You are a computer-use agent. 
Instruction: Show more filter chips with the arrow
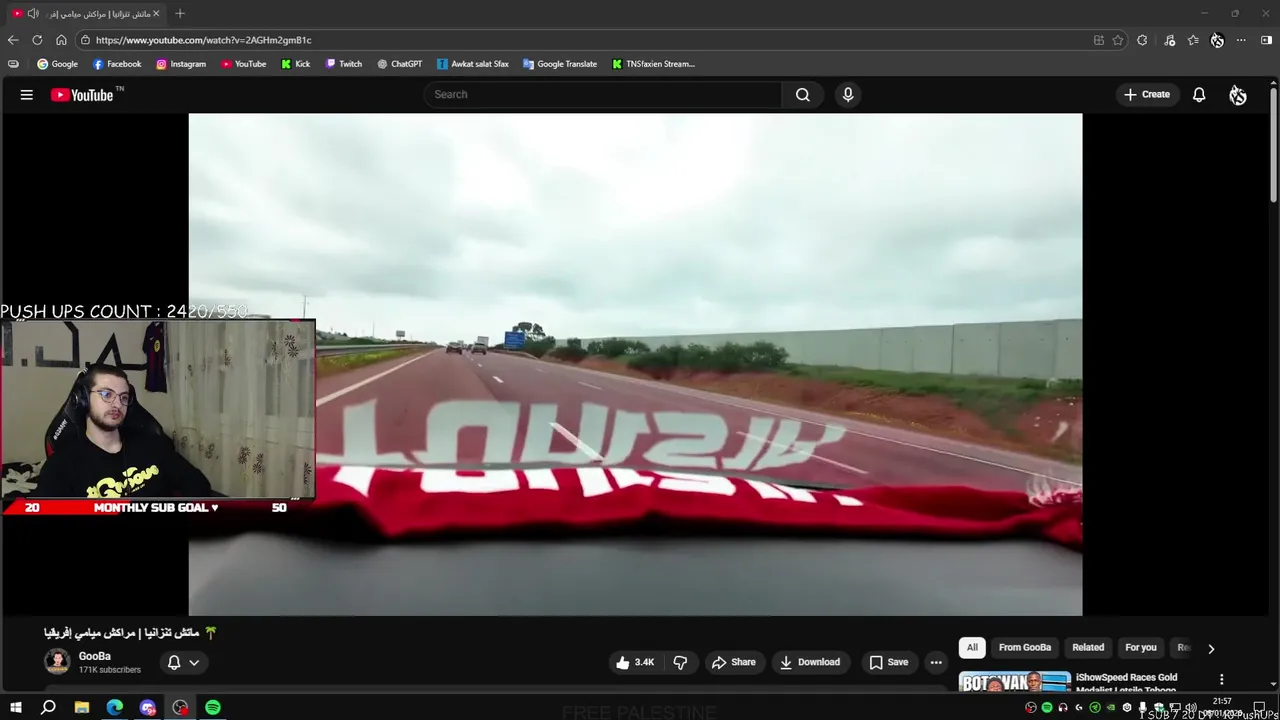[1211, 648]
